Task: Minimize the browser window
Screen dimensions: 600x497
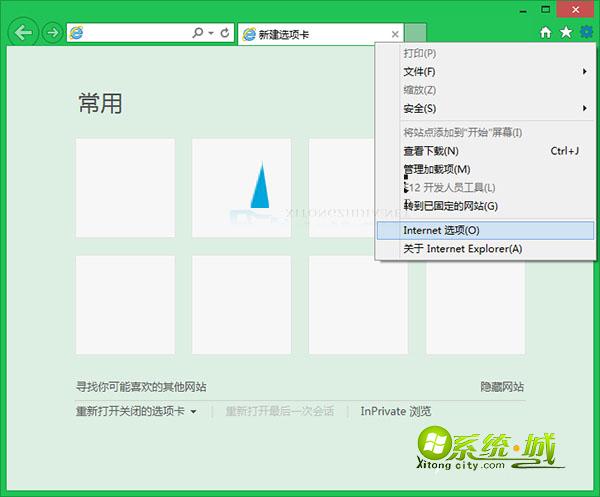Action: click(x=523, y=10)
